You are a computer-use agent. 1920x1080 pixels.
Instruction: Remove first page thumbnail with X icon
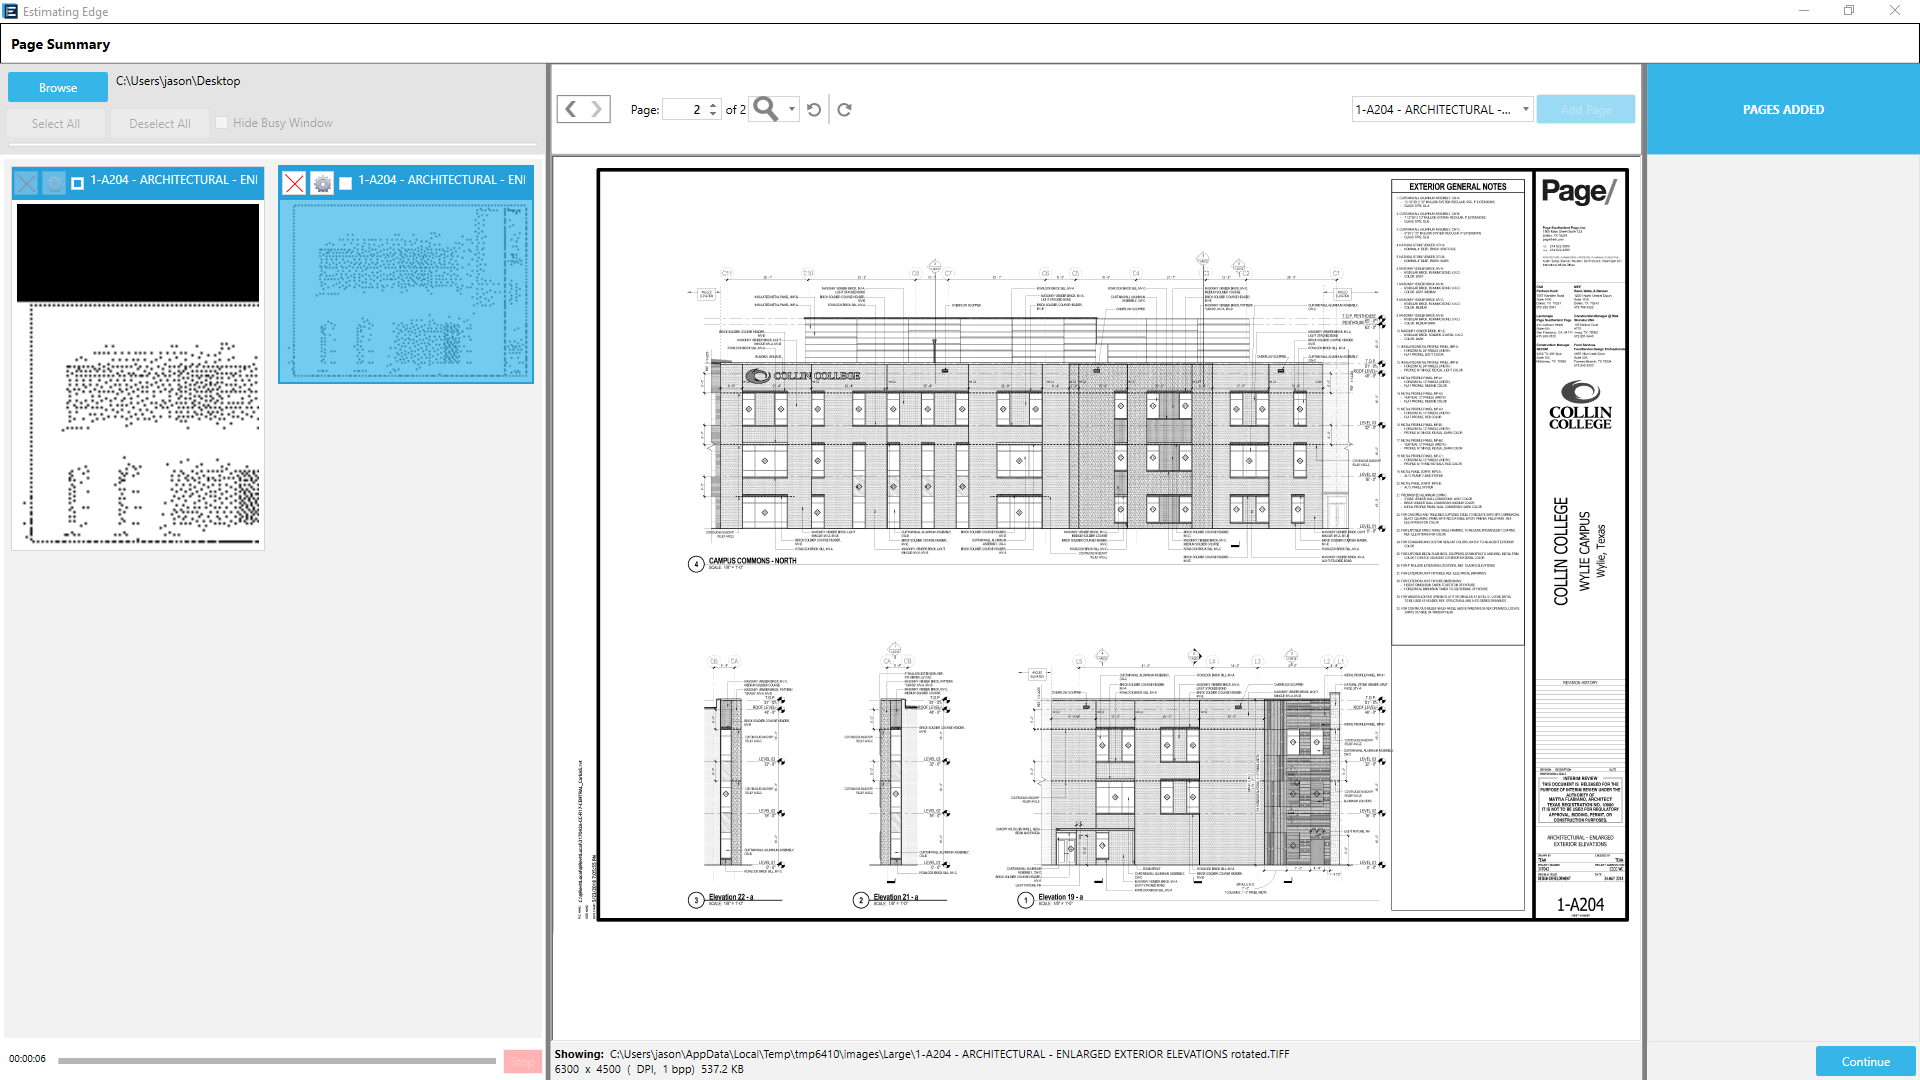click(x=27, y=183)
